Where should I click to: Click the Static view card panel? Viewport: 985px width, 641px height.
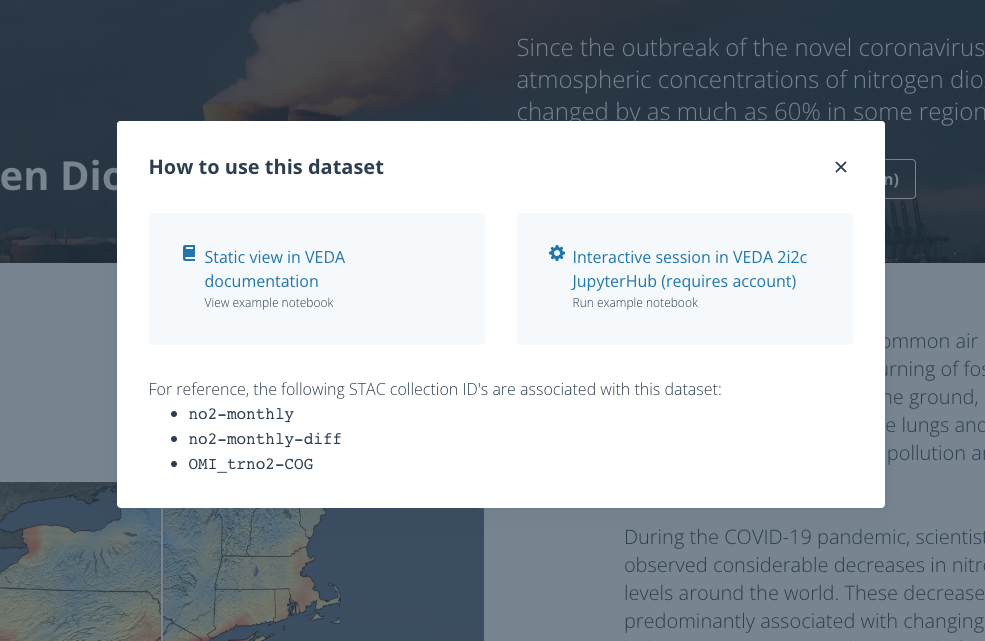[317, 278]
